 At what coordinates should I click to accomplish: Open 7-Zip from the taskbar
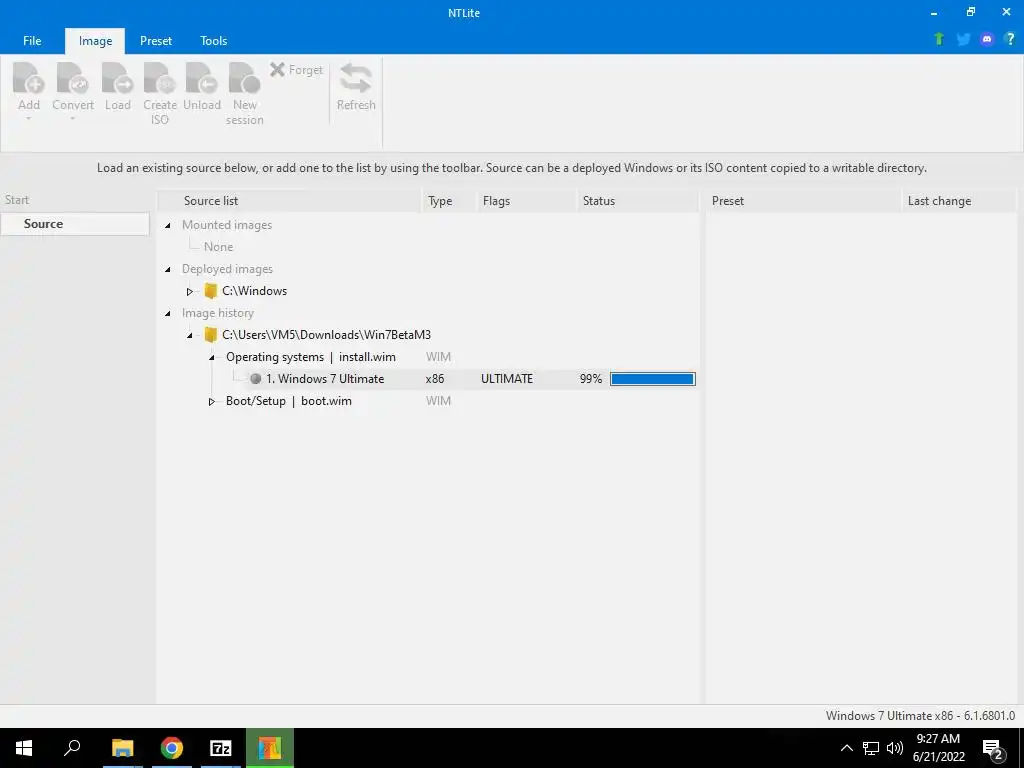(221, 748)
